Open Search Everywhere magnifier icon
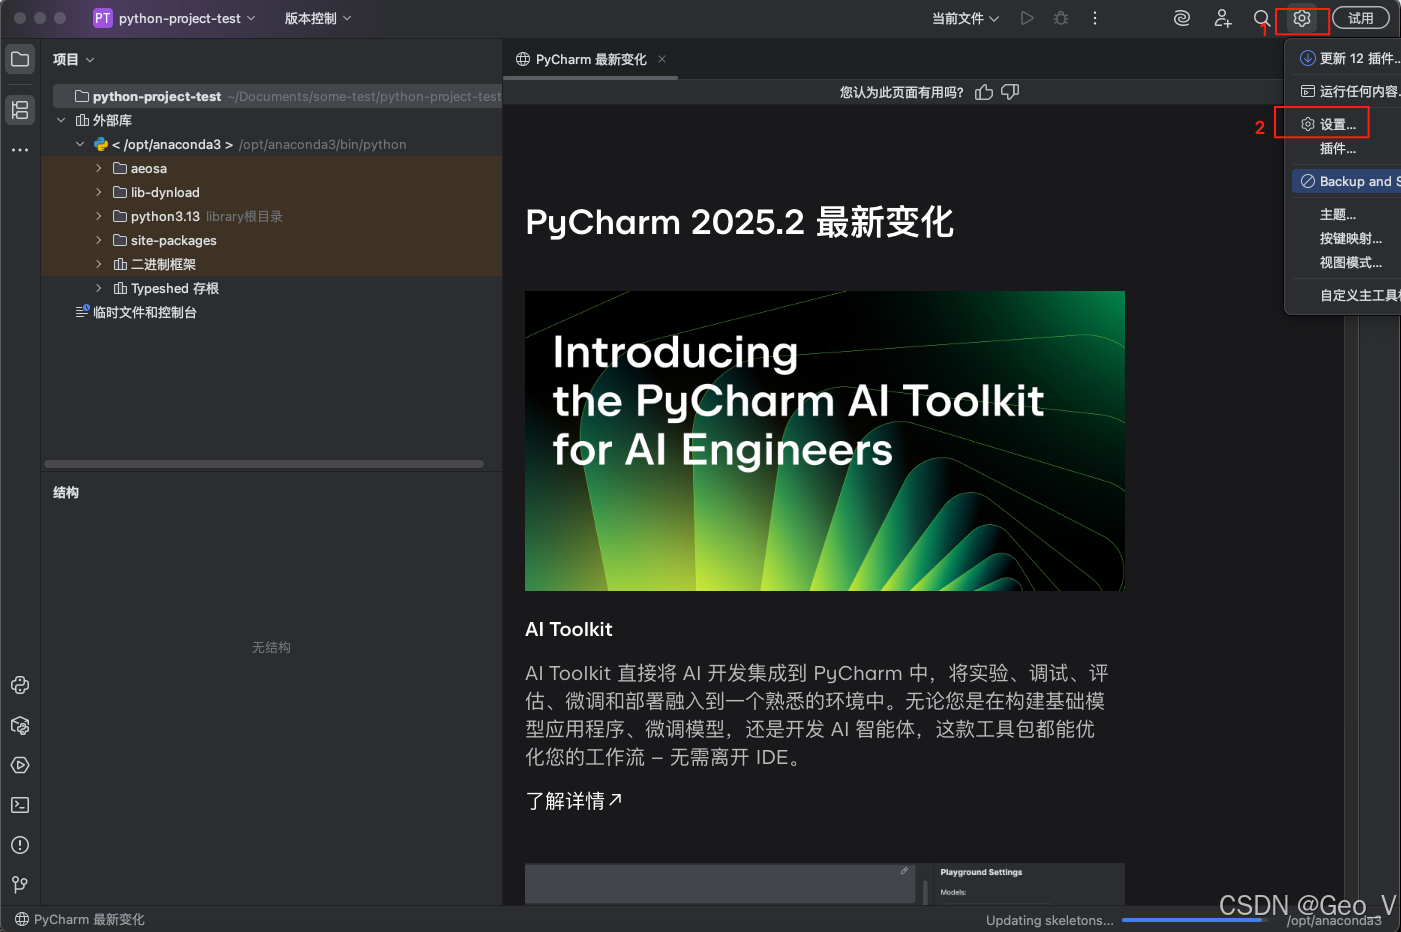Image resolution: width=1401 pixels, height=932 pixels. point(1262,18)
